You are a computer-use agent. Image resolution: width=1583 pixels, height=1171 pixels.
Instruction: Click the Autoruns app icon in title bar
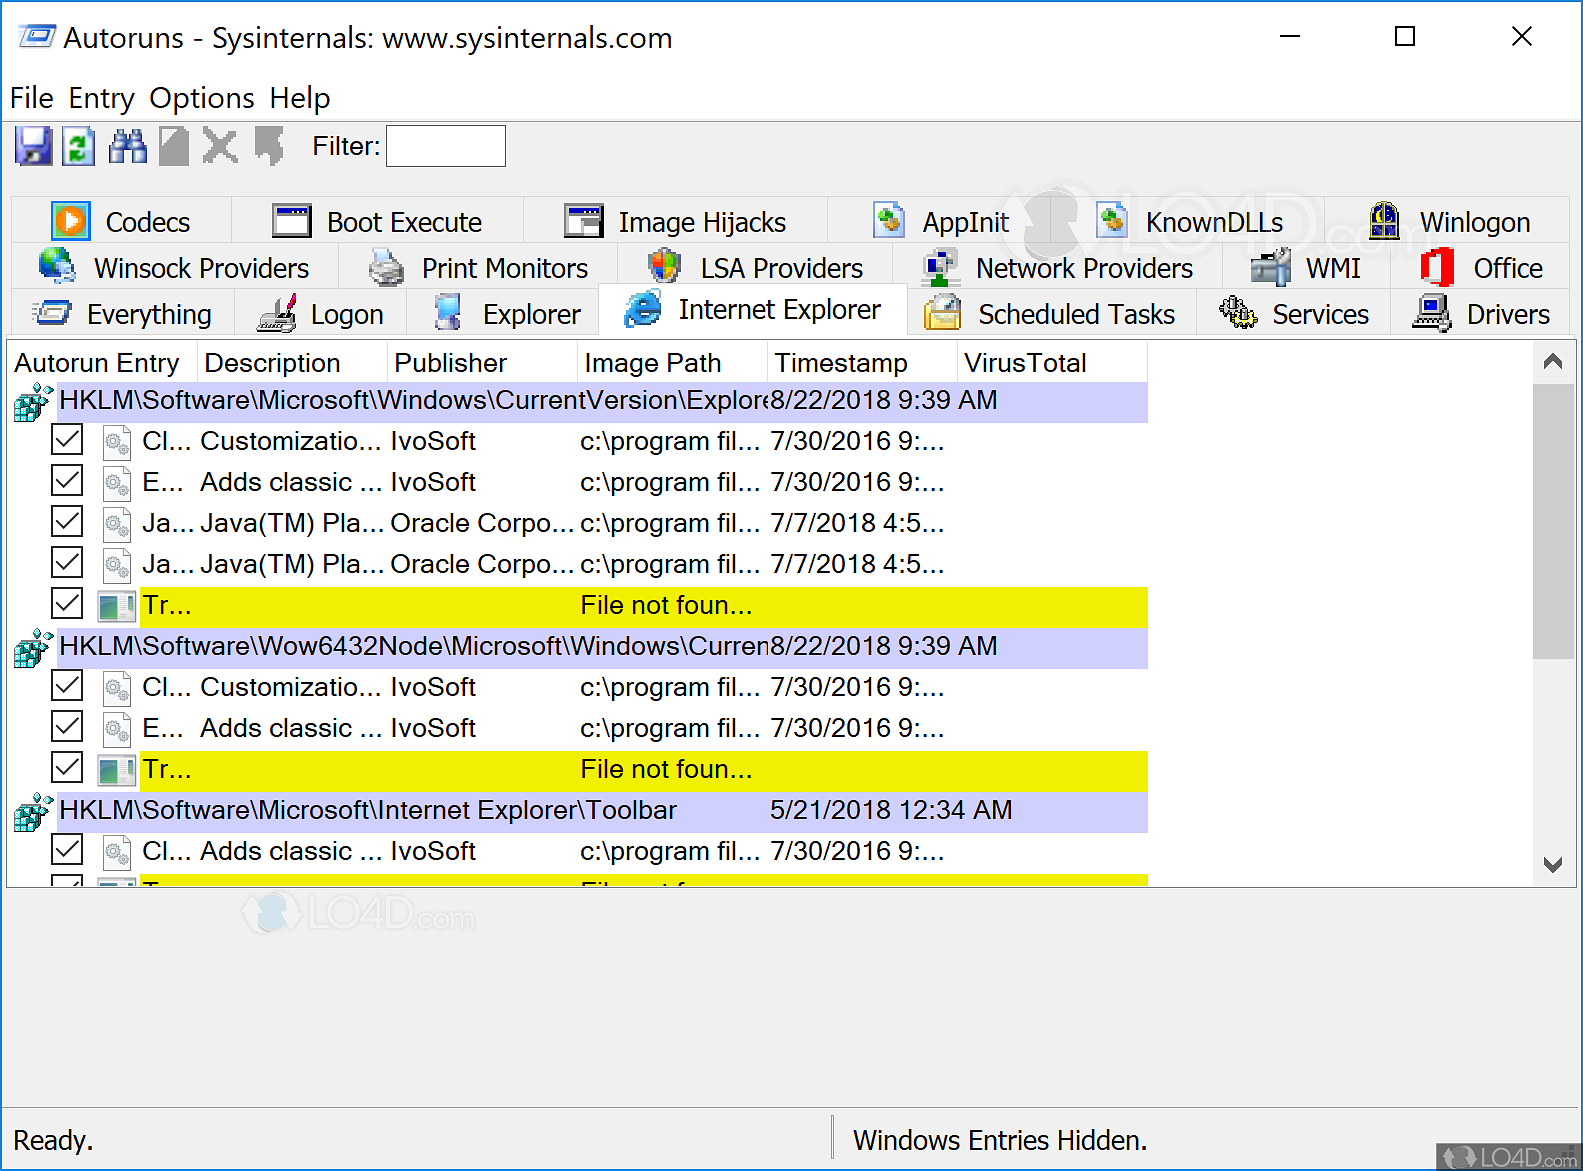37,38
